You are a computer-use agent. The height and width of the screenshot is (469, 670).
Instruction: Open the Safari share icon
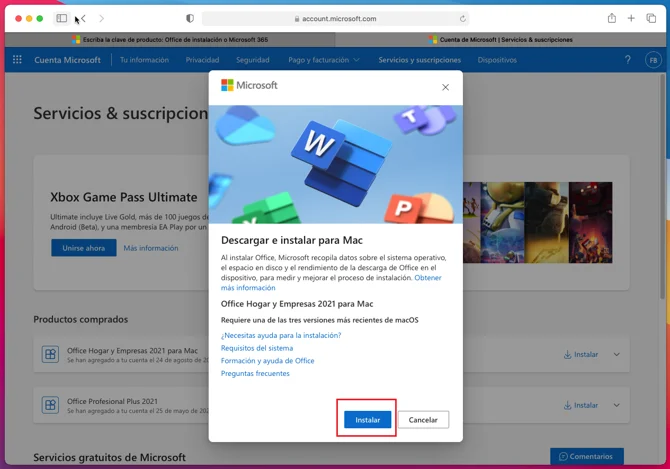coord(611,18)
